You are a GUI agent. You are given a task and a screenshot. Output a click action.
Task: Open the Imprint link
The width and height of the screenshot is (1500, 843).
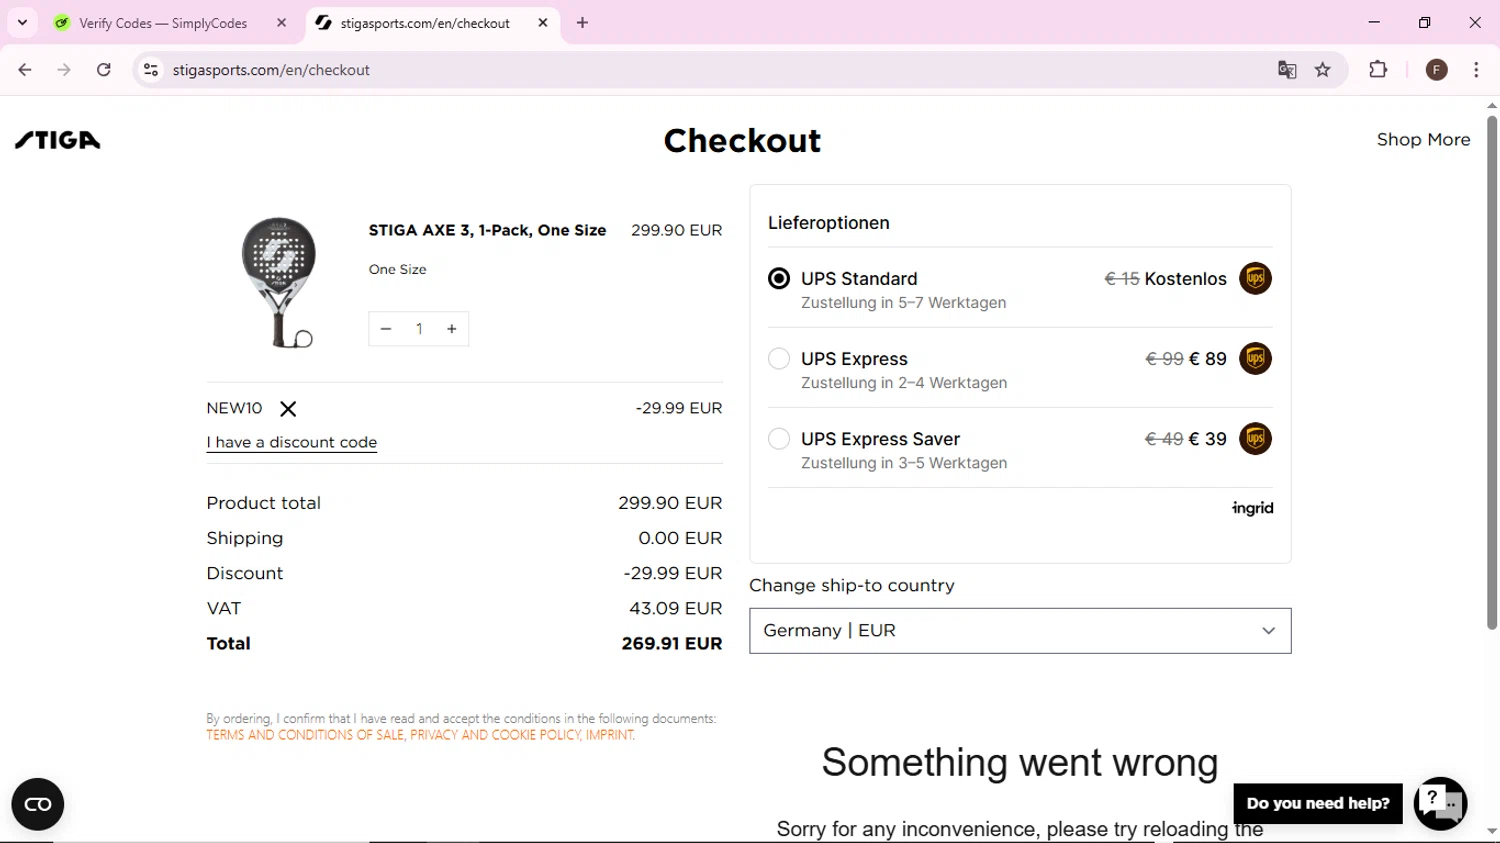click(x=610, y=735)
